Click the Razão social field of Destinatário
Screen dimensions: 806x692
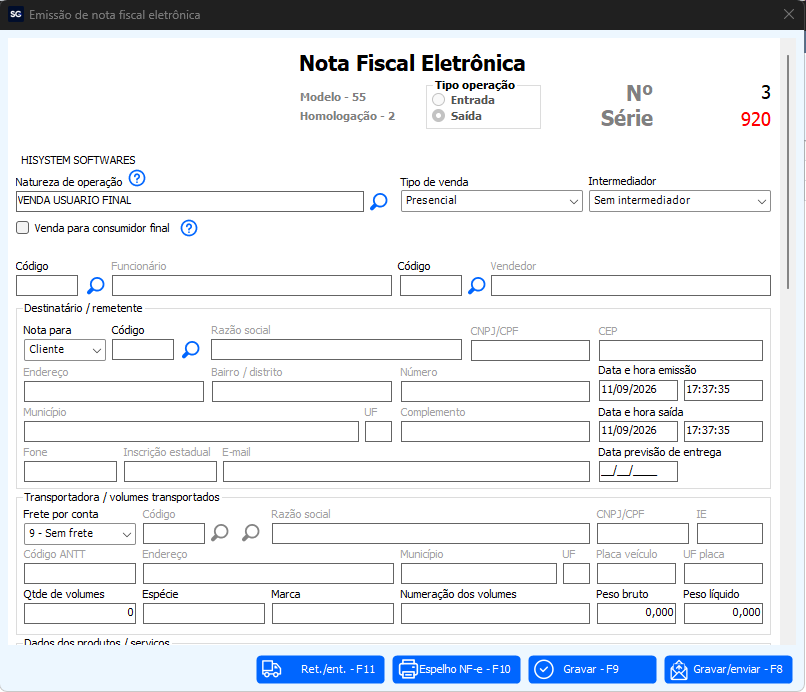click(336, 350)
